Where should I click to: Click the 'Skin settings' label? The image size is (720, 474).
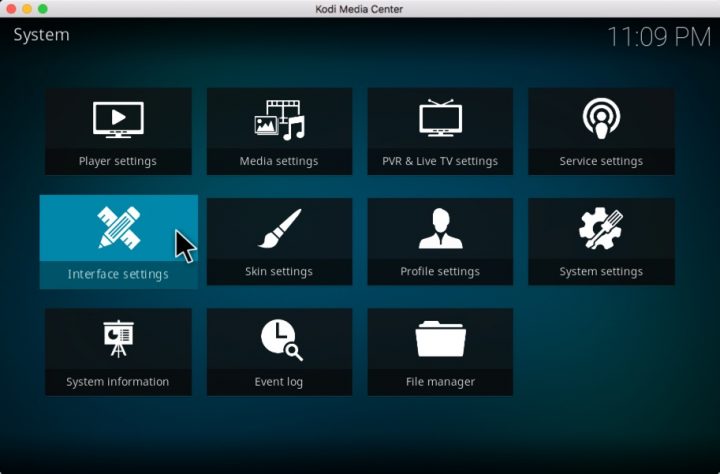click(x=279, y=272)
